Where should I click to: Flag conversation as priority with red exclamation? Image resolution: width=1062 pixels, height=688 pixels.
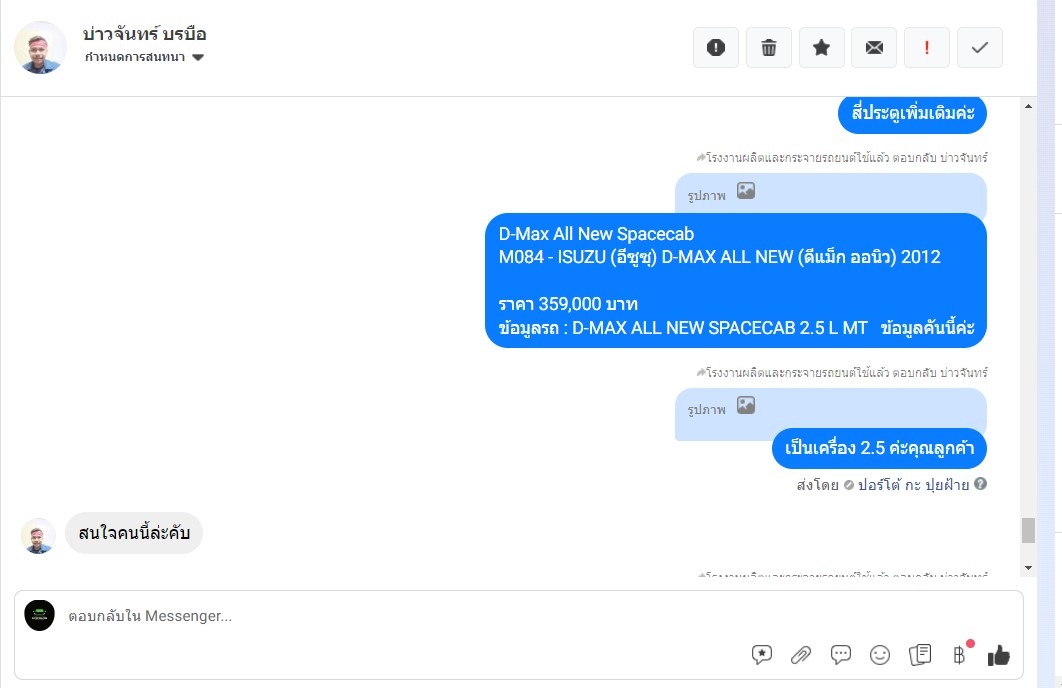click(927, 47)
